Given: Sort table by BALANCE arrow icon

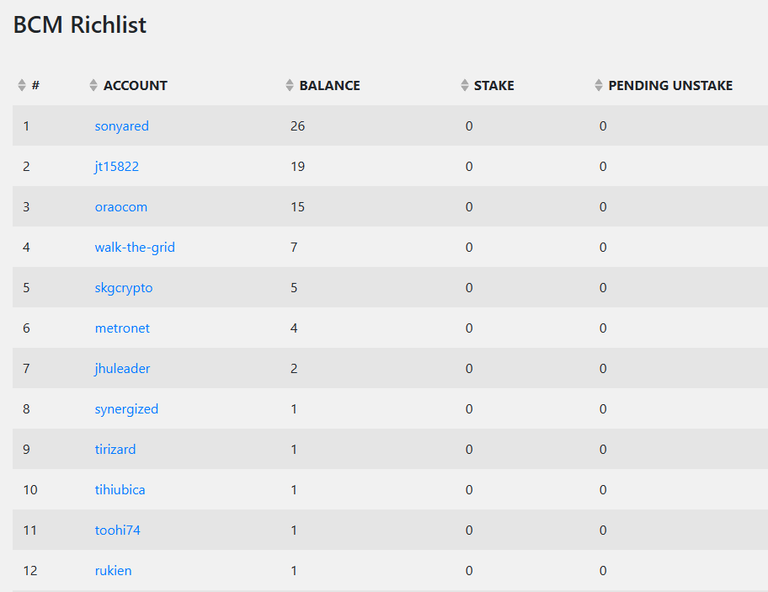Looking at the screenshot, I should pos(289,85).
